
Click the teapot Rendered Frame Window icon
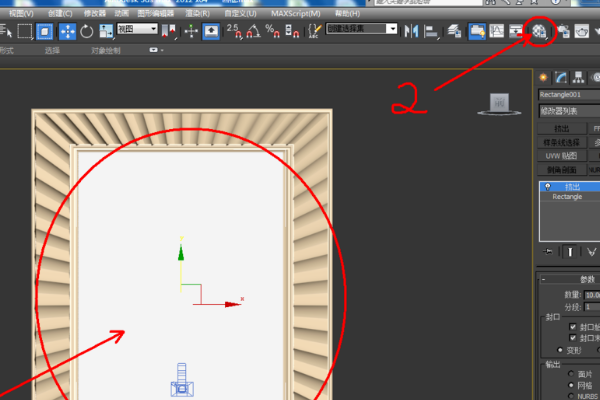coord(582,31)
